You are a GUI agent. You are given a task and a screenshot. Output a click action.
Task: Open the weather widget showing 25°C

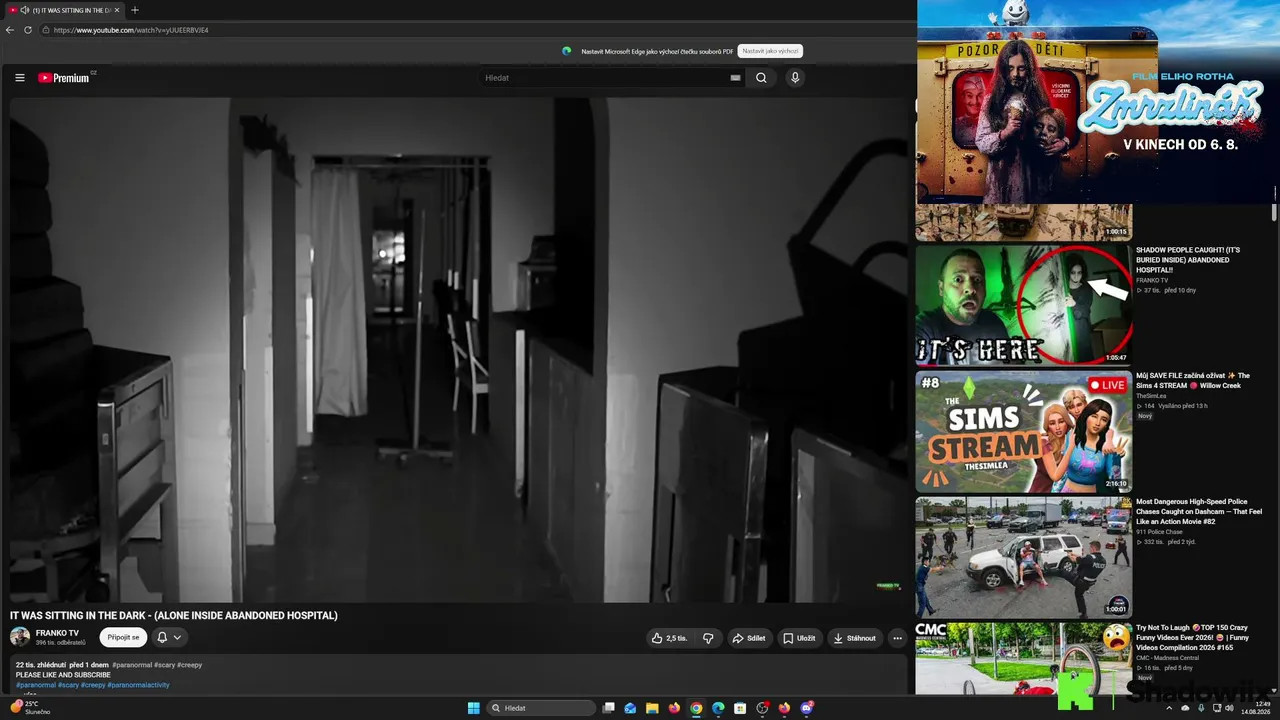coord(30,708)
